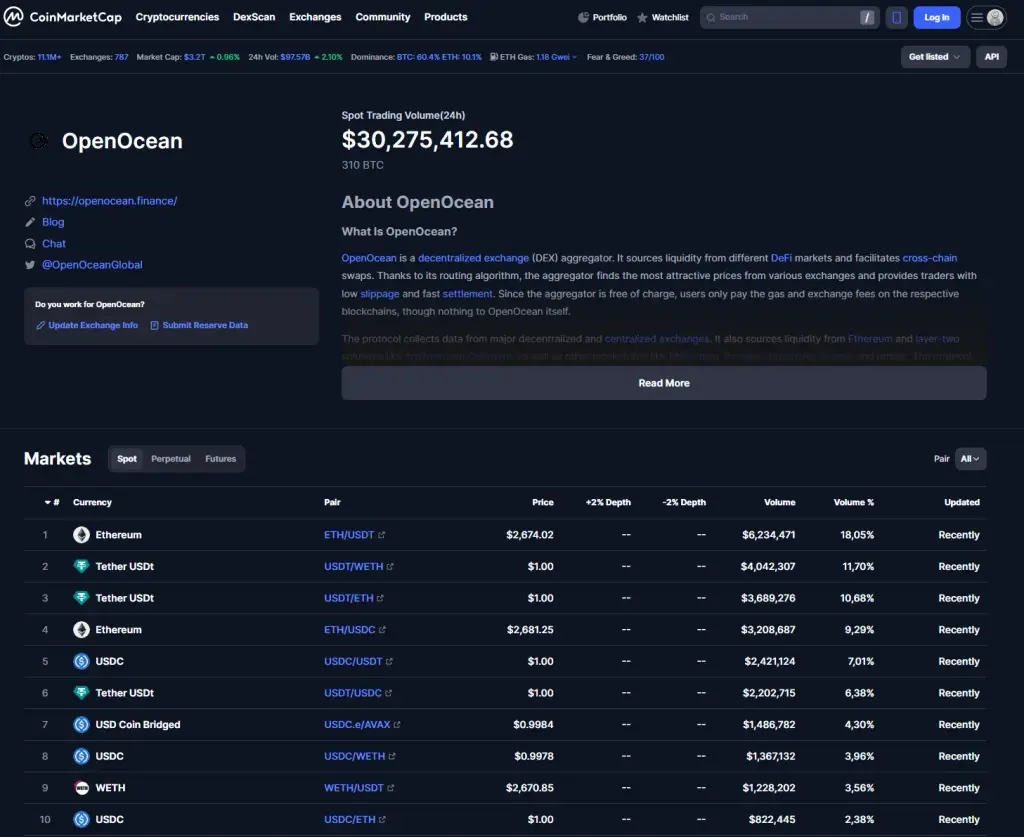This screenshot has width=1024, height=837.
Task: Click the Tether icon in row 3
Action: (x=81, y=598)
